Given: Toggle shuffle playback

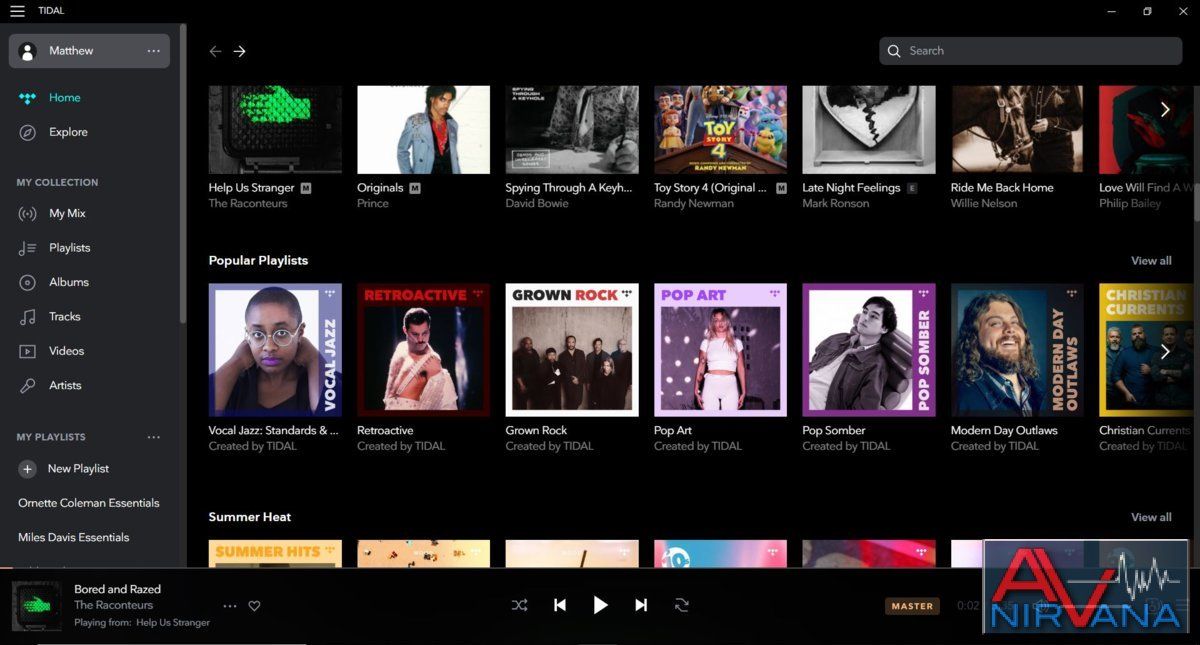Looking at the screenshot, I should tap(520, 605).
